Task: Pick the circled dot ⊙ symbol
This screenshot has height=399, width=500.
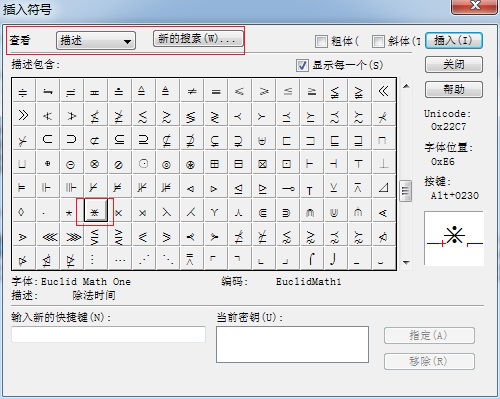Action: click(143, 163)
